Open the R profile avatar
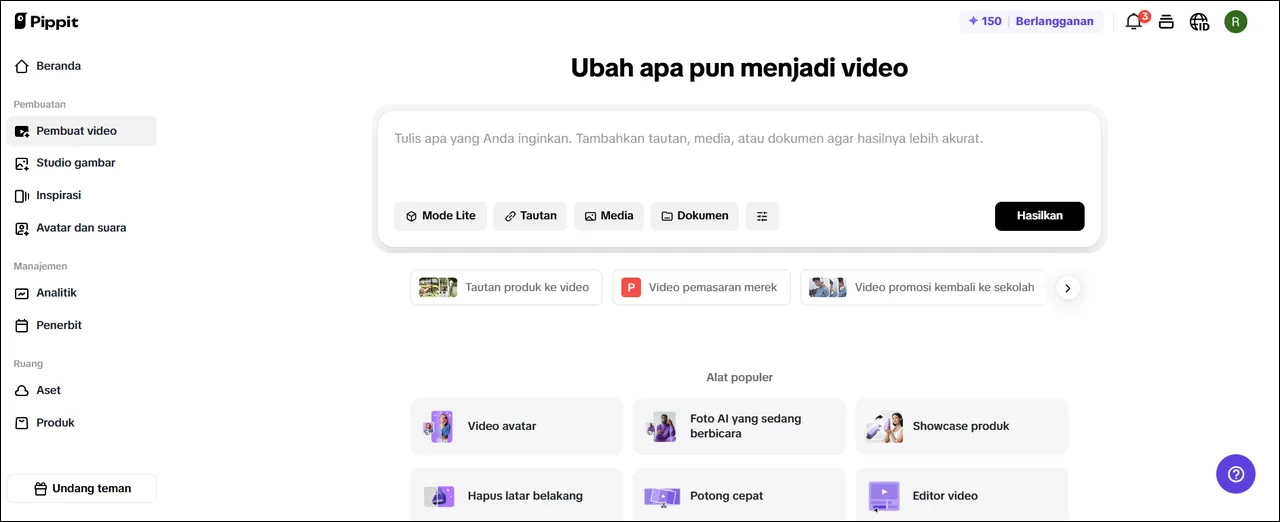Viewport: 1280px width, 522px height. pyautogui.click(x=1236, y=21)
